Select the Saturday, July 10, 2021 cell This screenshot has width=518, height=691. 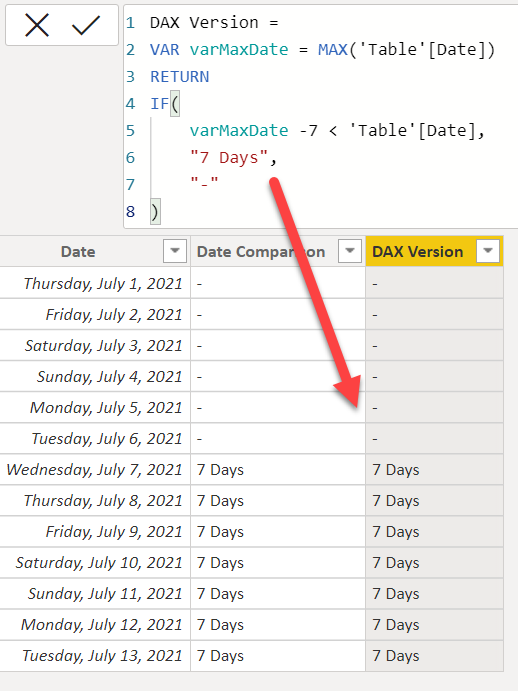[95, 563]
